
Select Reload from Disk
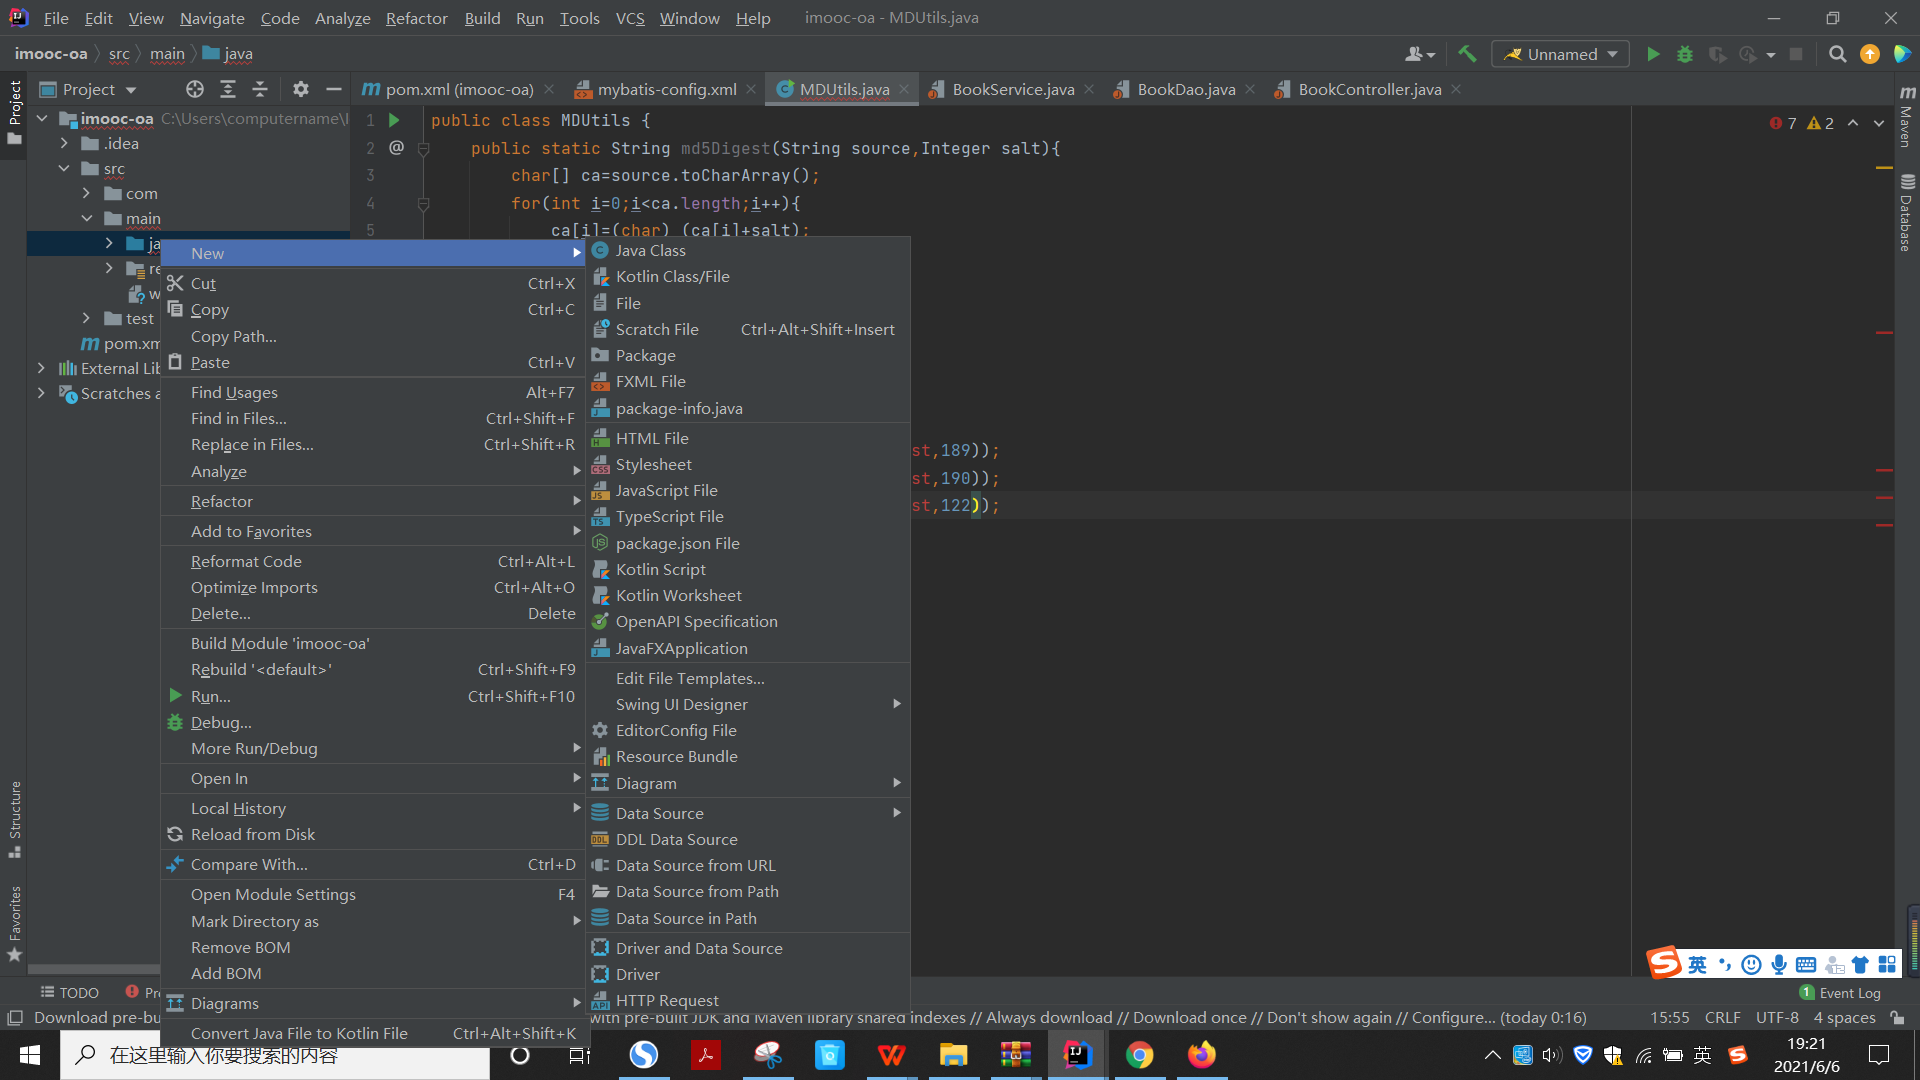point(372,834)
